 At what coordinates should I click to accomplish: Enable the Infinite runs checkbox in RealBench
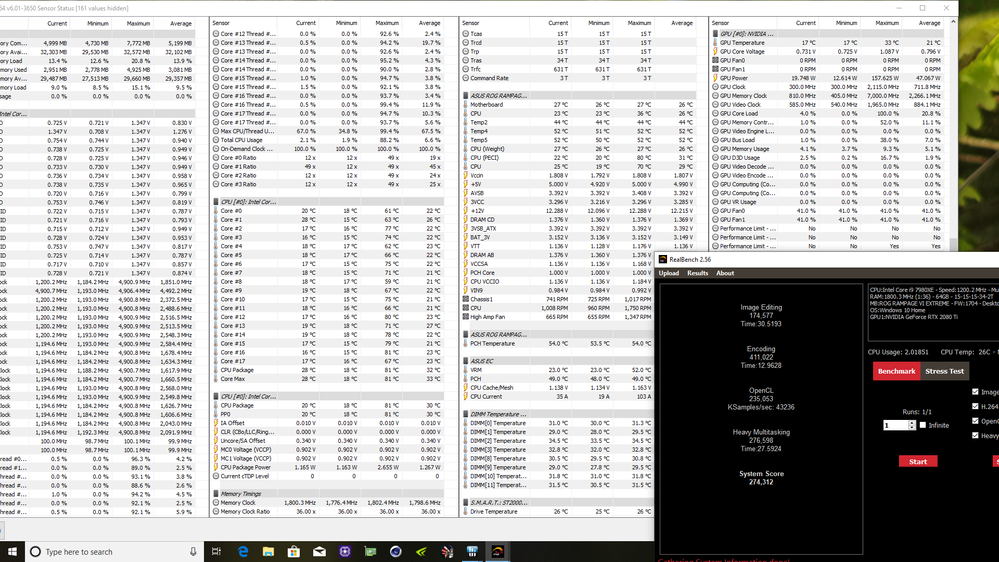click(923, 425)
